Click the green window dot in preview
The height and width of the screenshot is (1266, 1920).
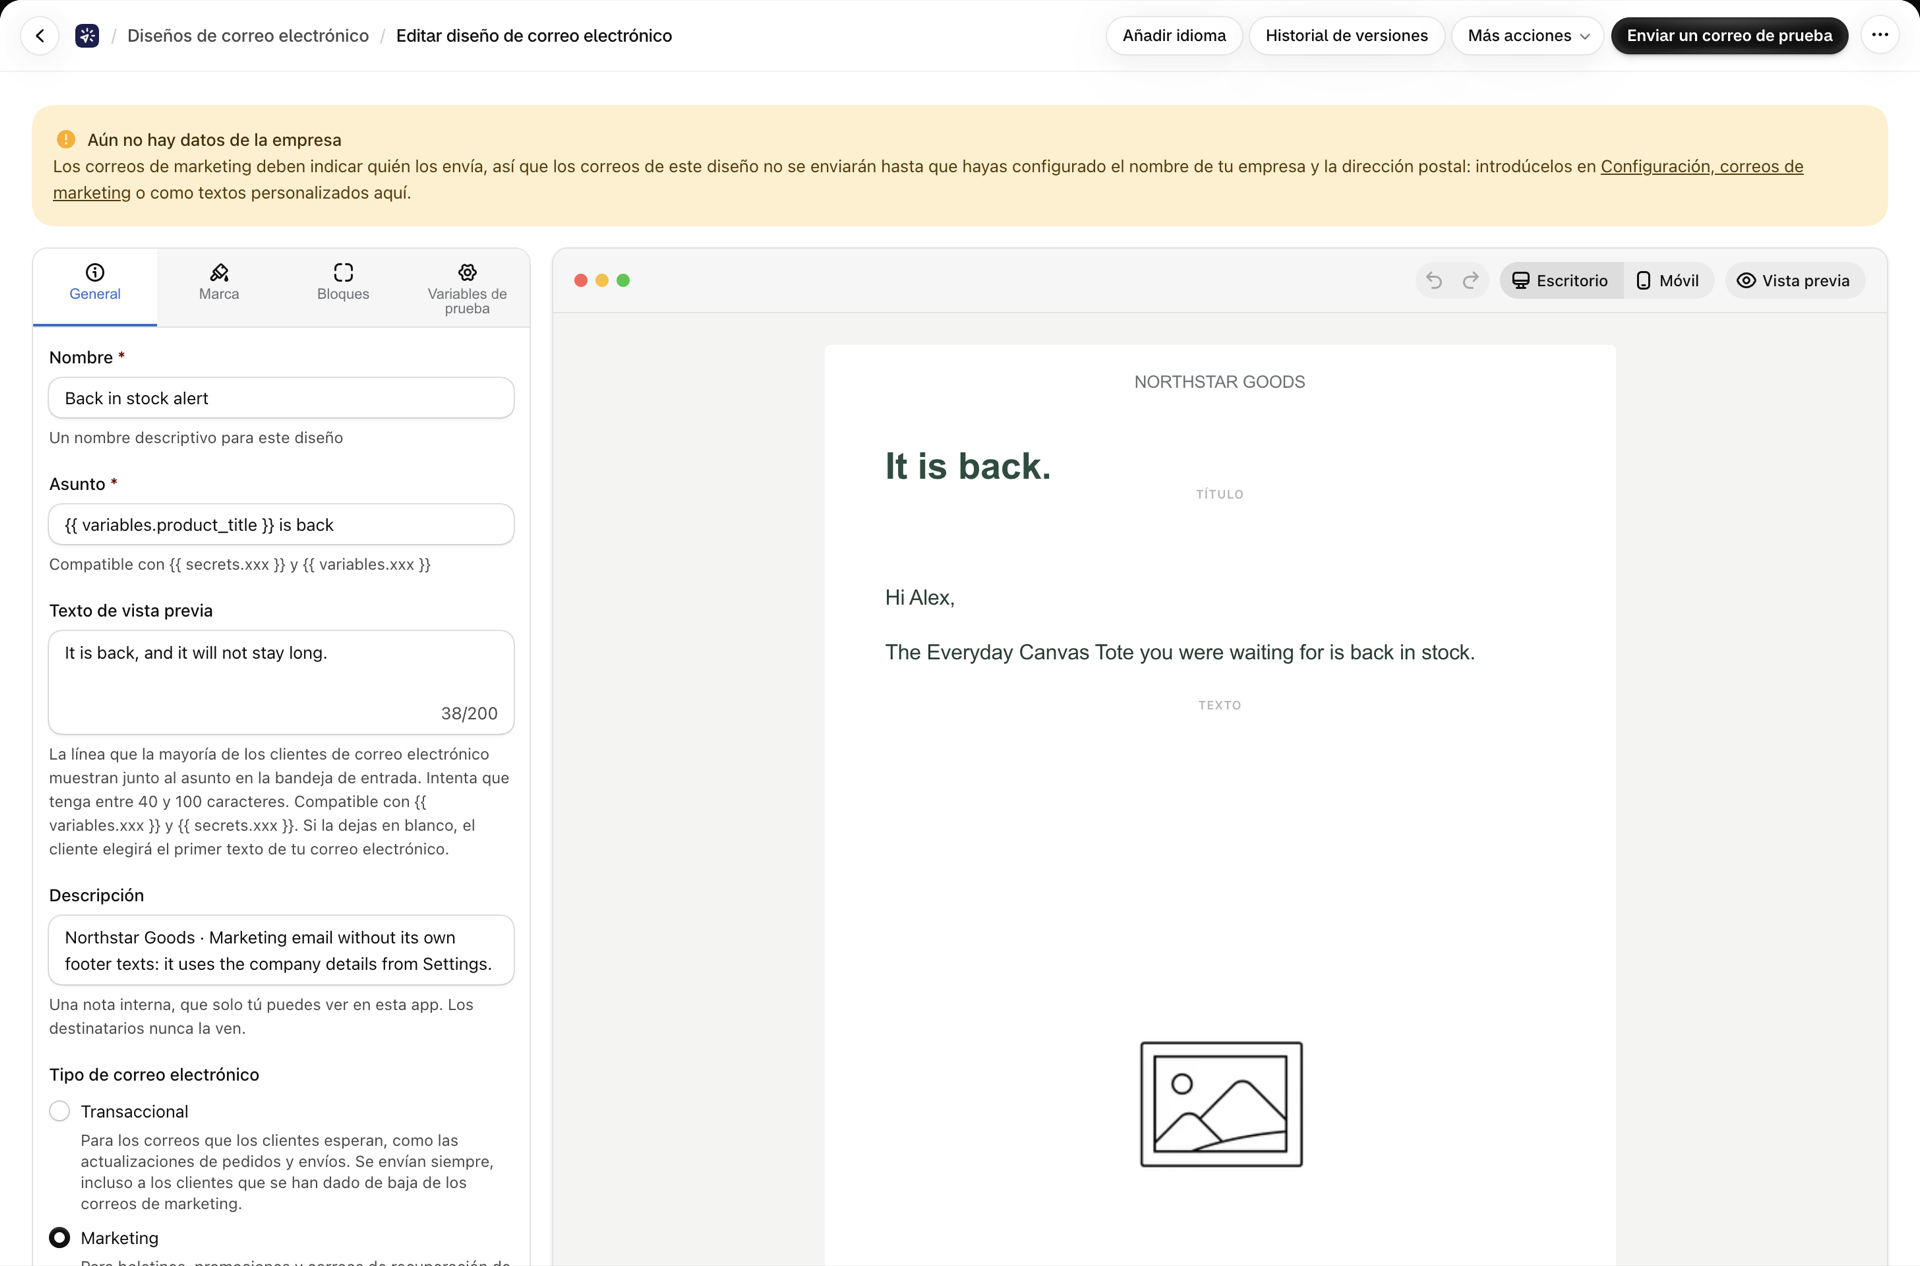point(623,281)
